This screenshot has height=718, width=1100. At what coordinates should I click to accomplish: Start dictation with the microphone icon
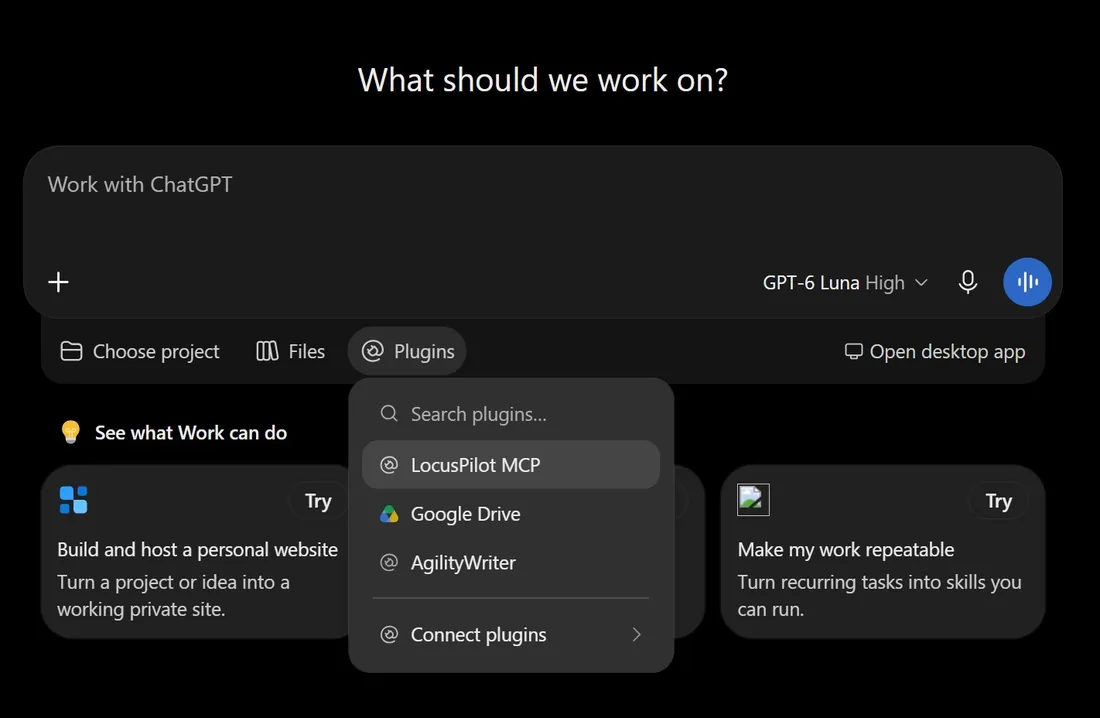[967, 282]
